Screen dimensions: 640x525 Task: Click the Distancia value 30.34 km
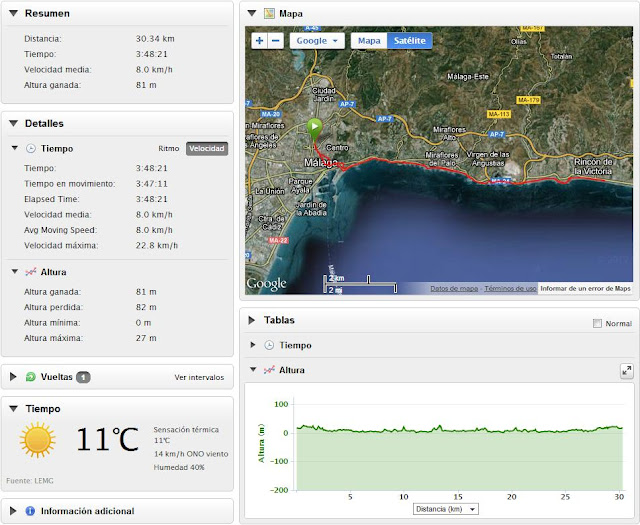click(155, 39)
